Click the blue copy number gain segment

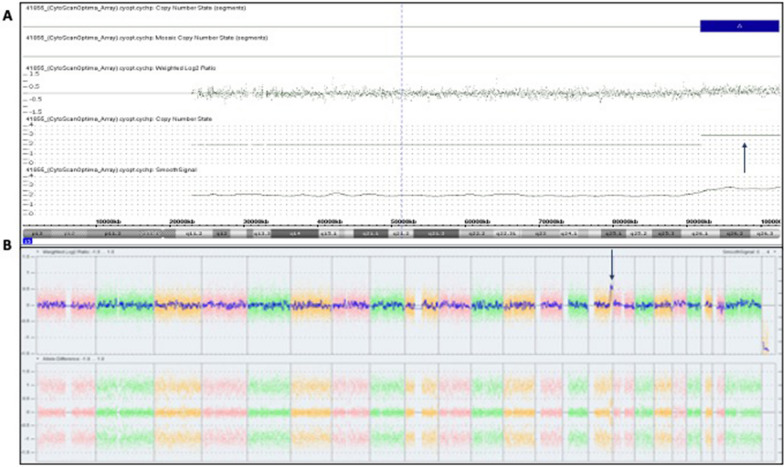(x=738, y=25)
